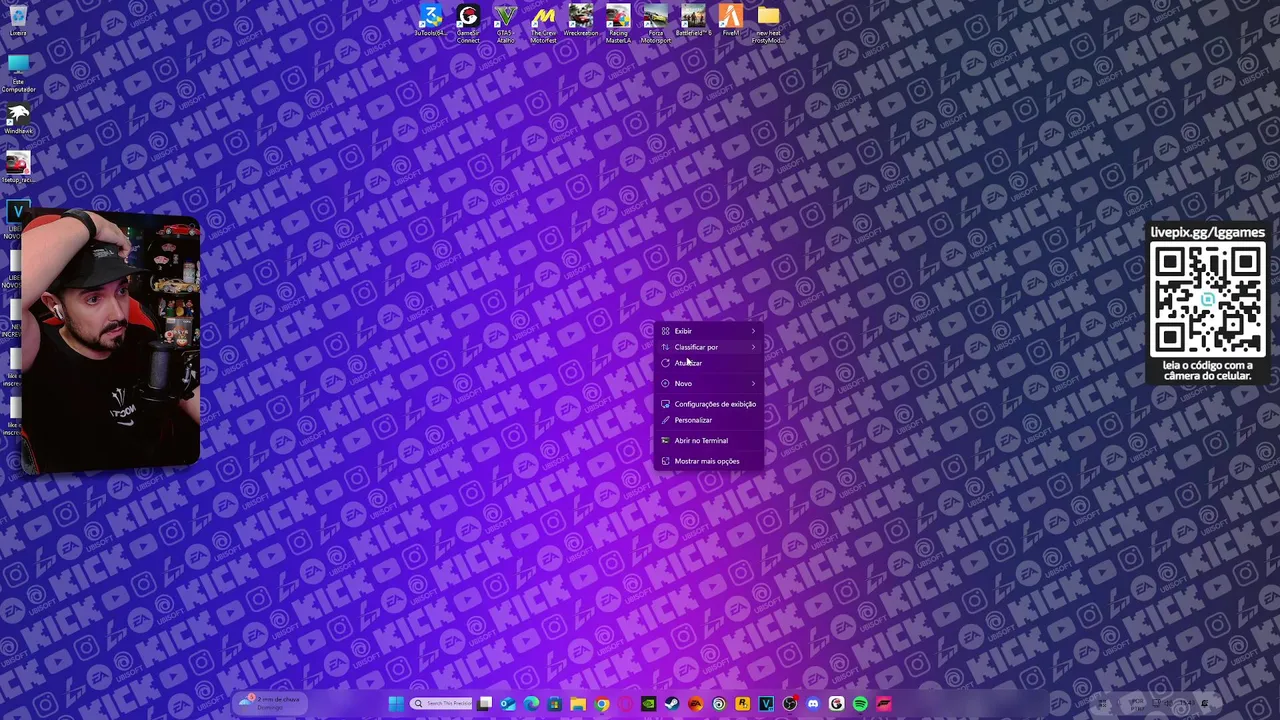
Task: Choose Atualizar in the context menu
Action: click(x=709, y=363)
